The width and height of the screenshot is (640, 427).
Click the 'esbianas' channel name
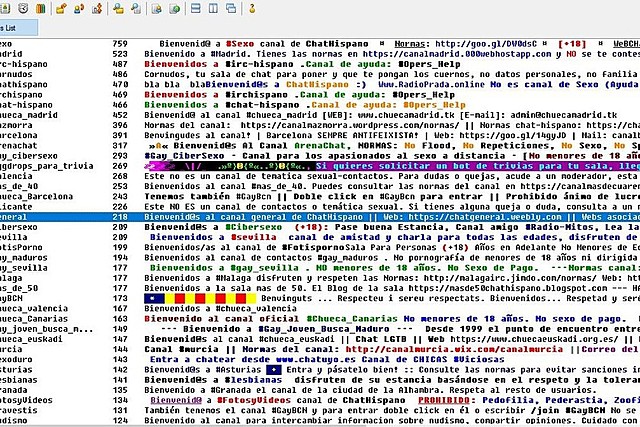point(19,380)
